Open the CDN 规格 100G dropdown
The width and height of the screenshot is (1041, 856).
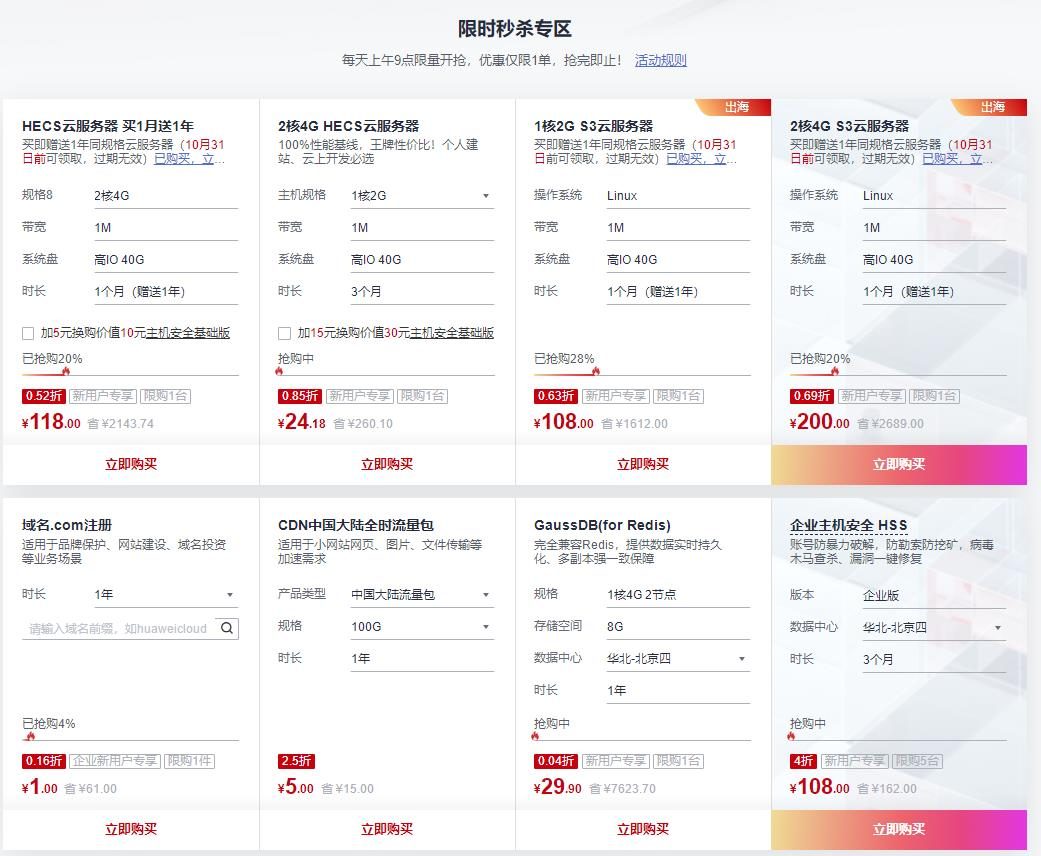click(x=422, y=627)
